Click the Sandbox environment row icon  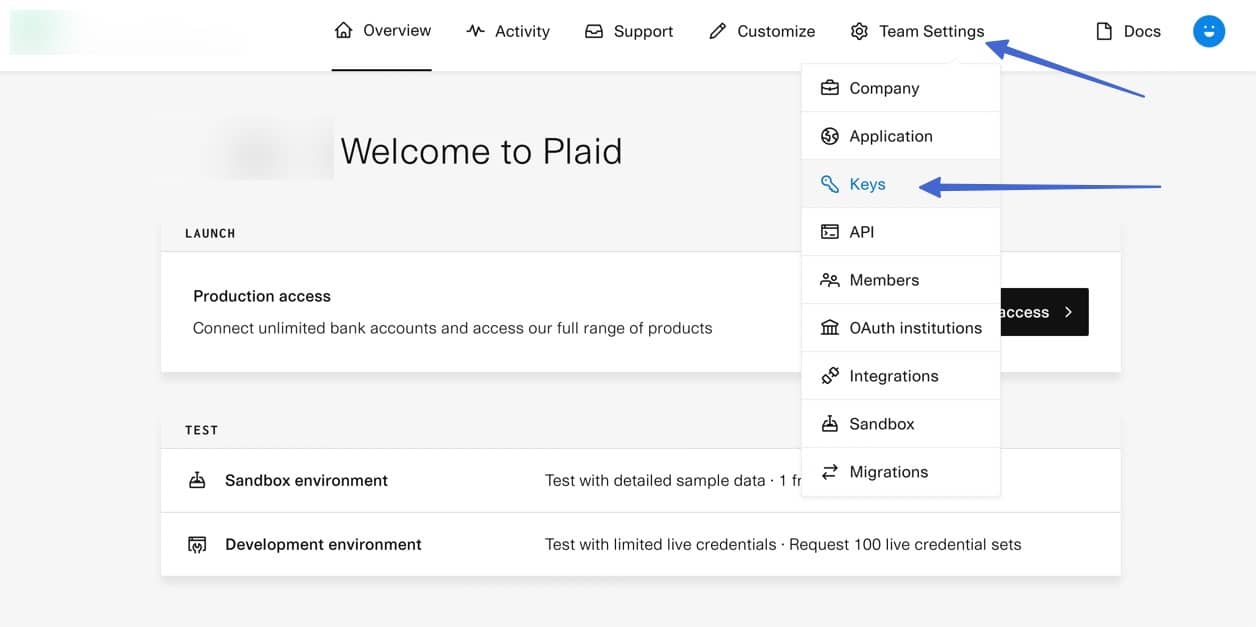(x=197, y=480)
